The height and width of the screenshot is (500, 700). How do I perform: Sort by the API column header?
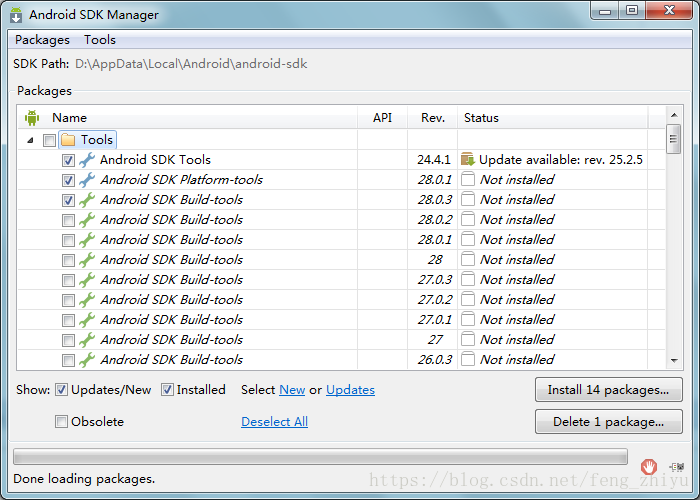(383, 118)
